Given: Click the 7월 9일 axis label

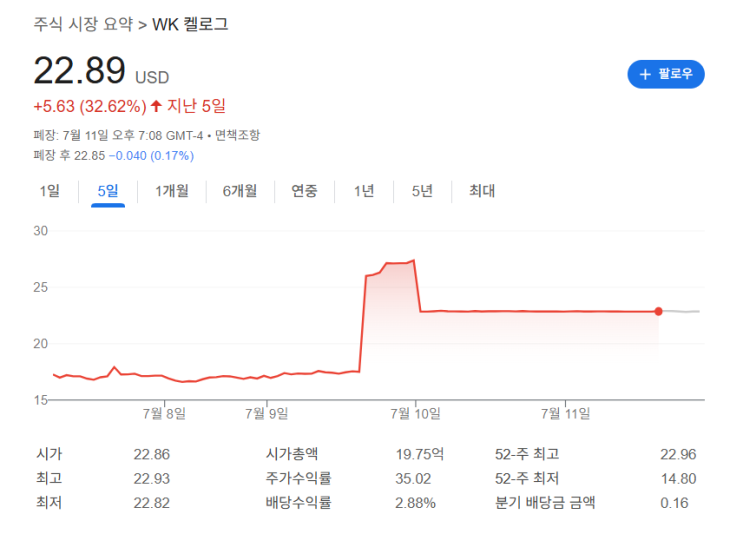Looking at the screenshot, I should (267, 414).
